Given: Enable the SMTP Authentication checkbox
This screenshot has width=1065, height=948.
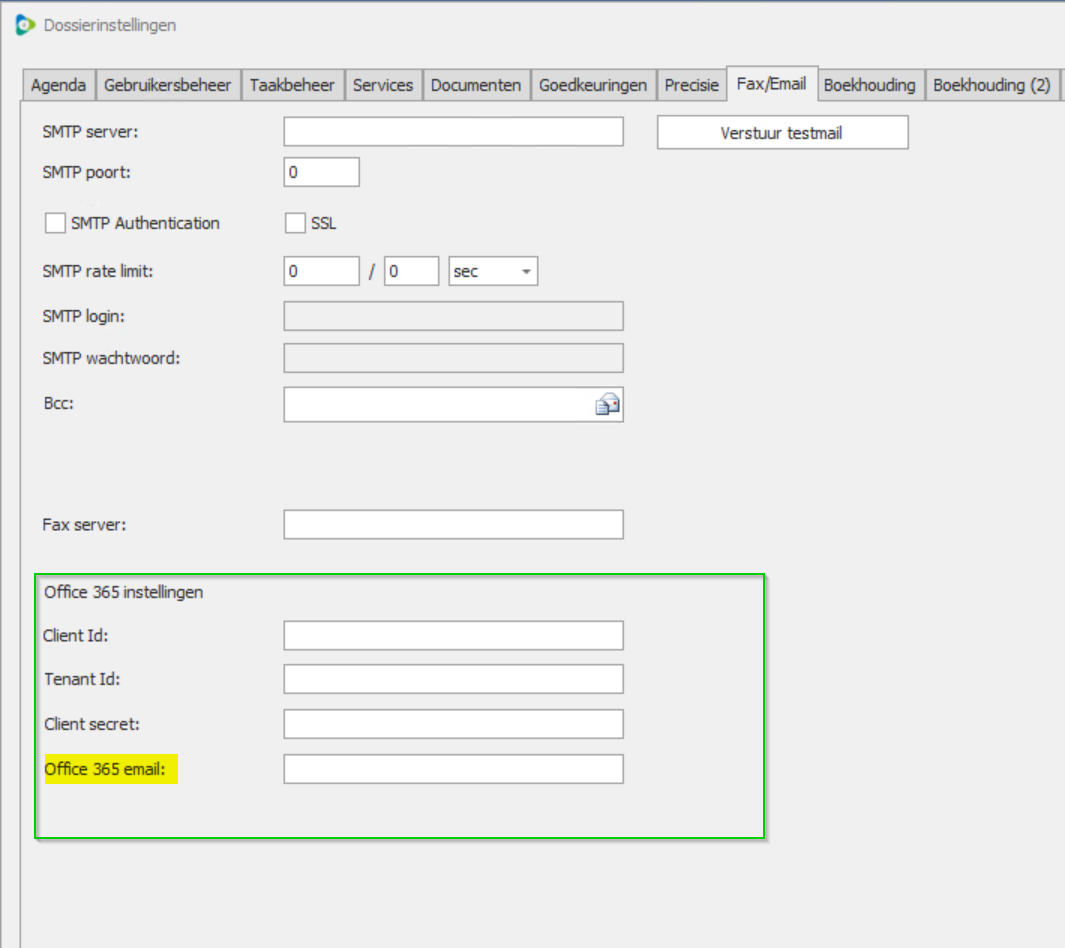Looking at the screenshot, I should 55,223.
